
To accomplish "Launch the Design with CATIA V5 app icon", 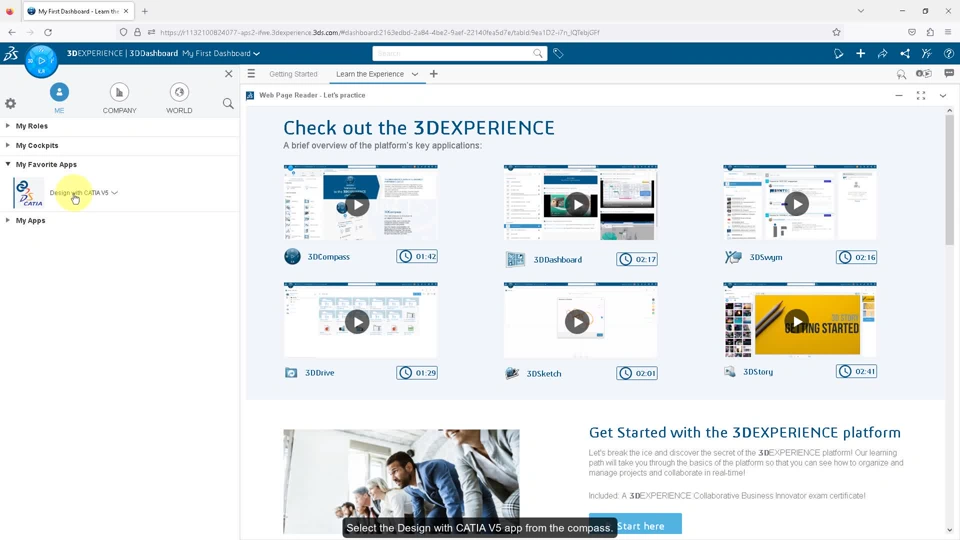I will (x=28, y=193).
